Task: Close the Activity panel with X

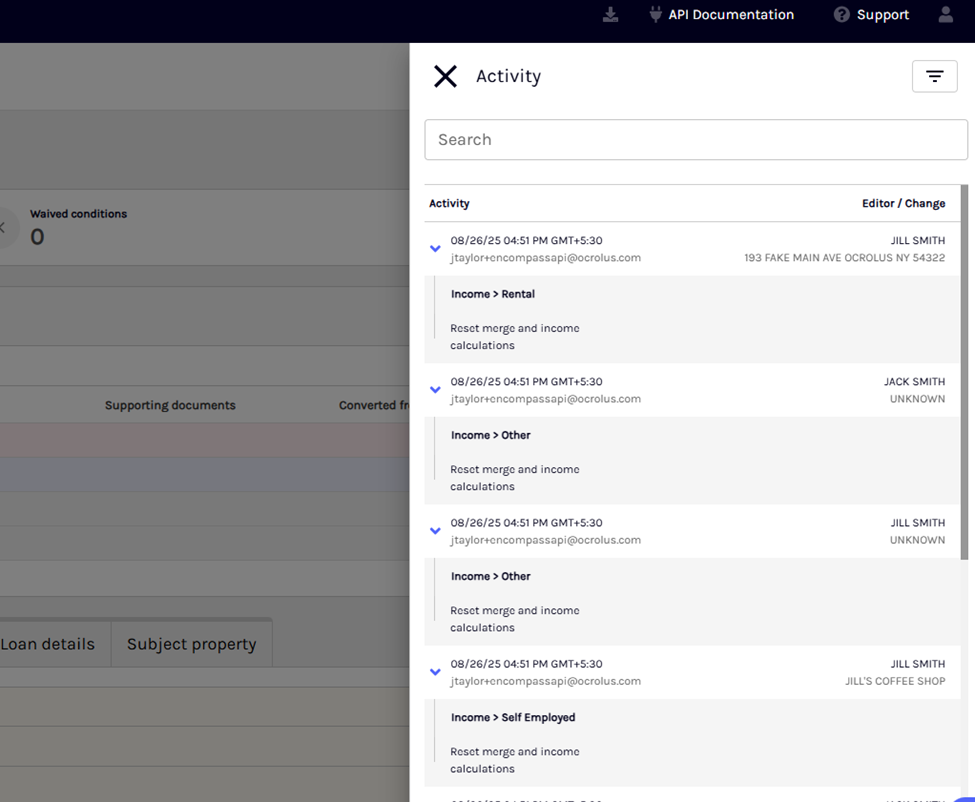Action: (x=445, y=76)
